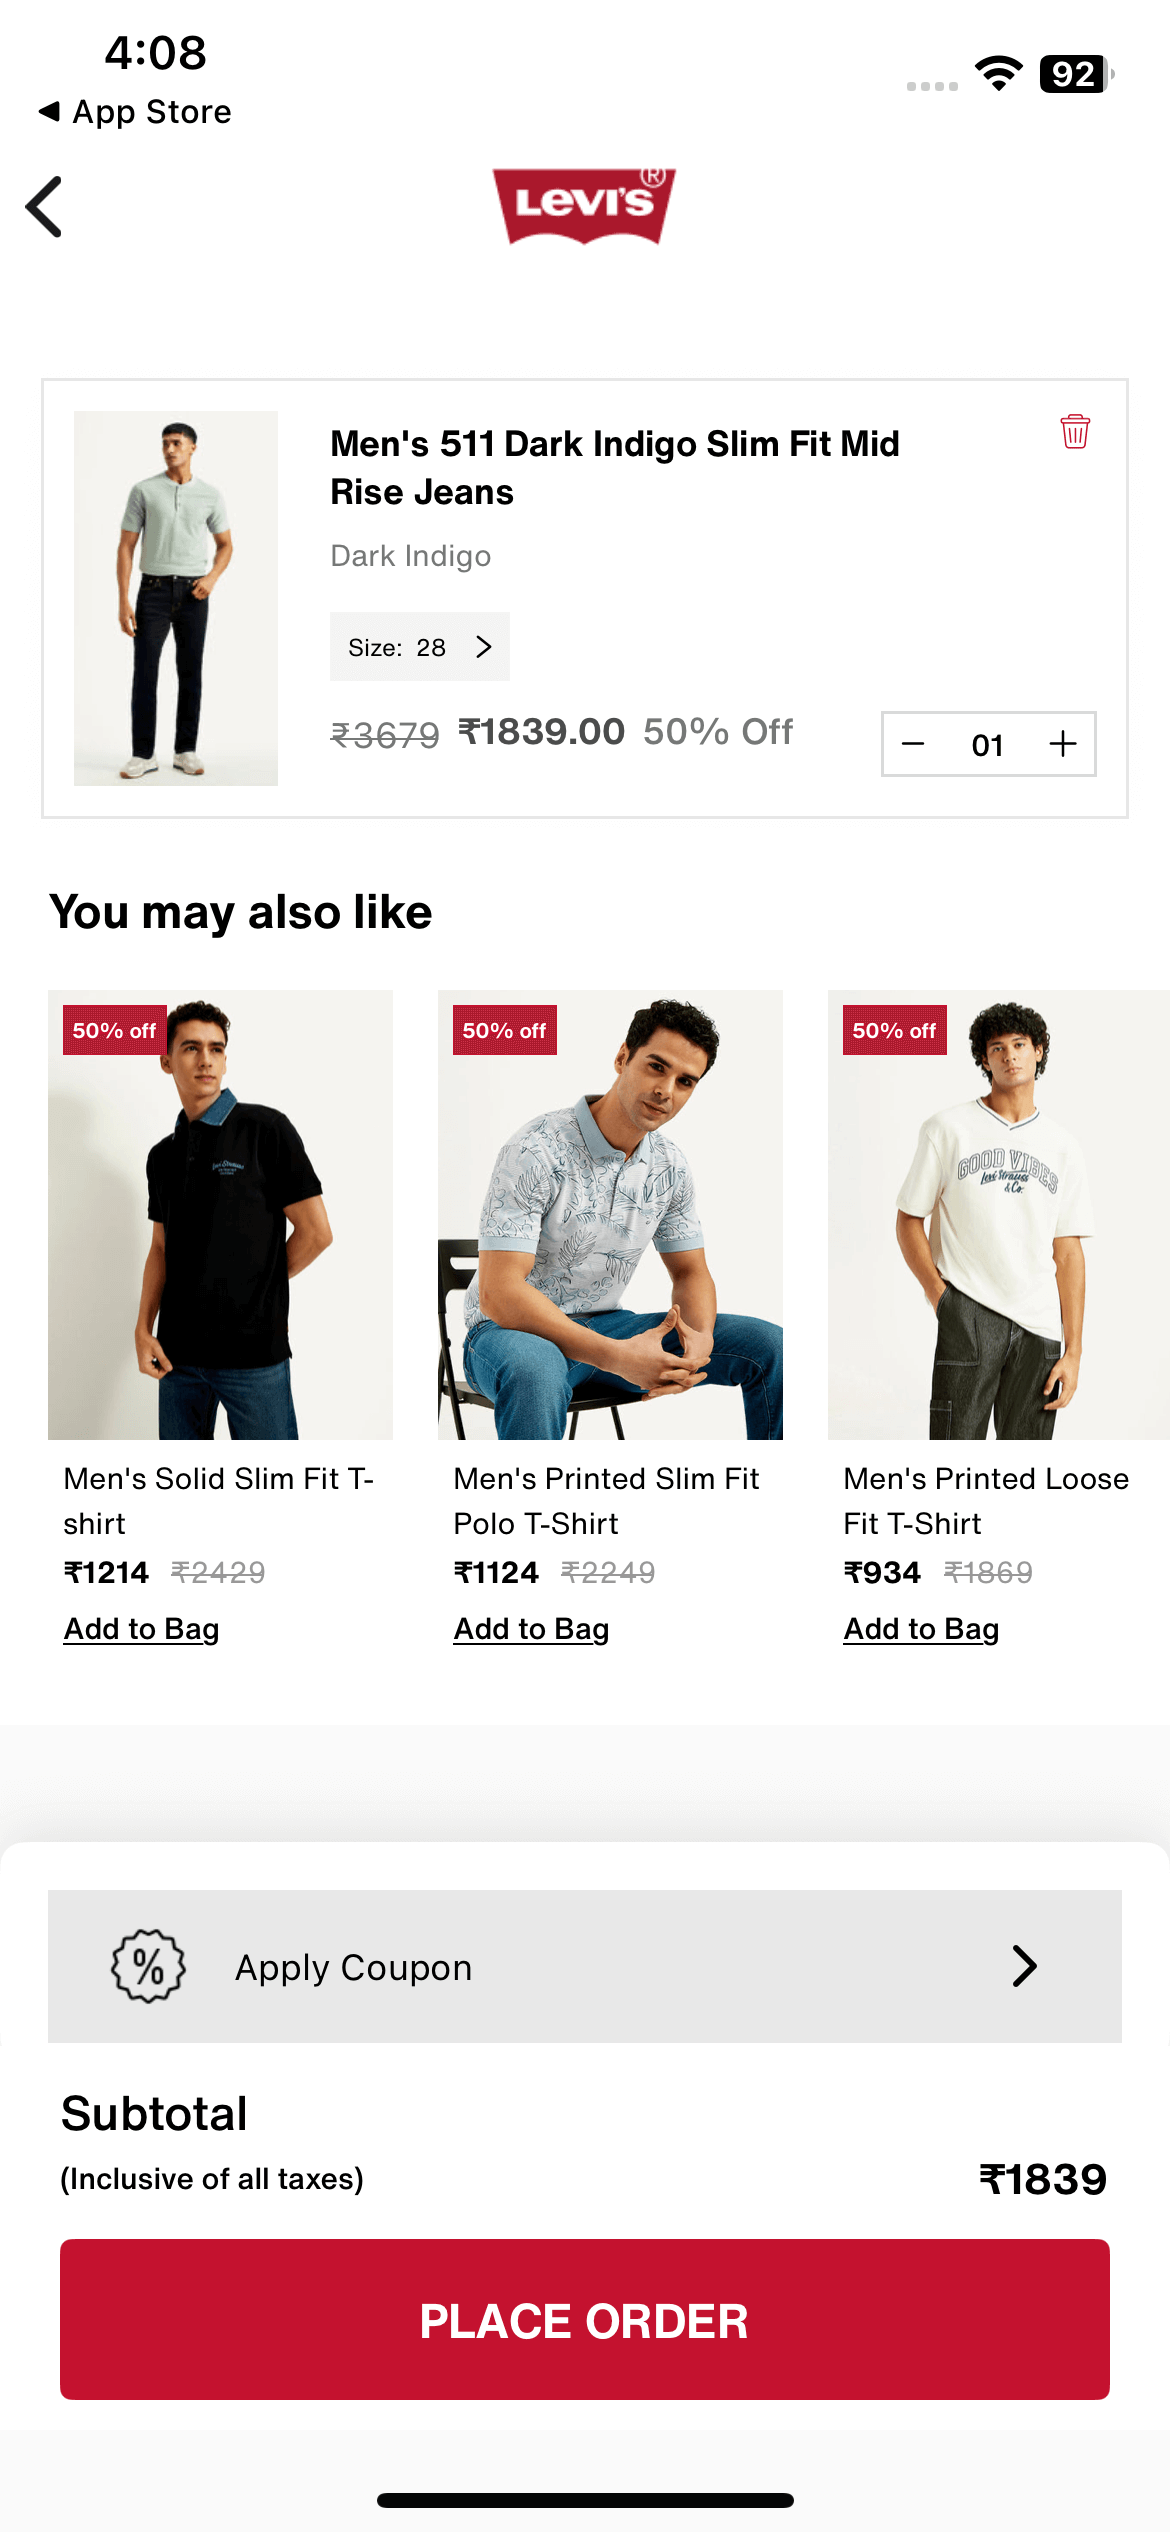Viewport: 1170px width, 2532px height.
Task: Delete jeans using the trash icon
Action: 1075,432
